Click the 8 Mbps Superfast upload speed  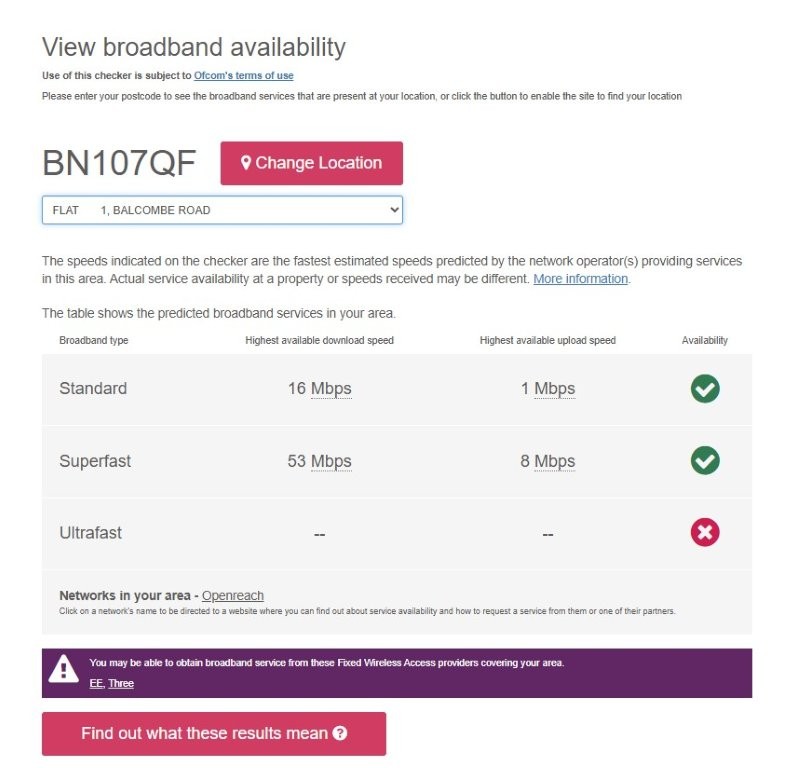pyautogui.click(x=547, y=461)
